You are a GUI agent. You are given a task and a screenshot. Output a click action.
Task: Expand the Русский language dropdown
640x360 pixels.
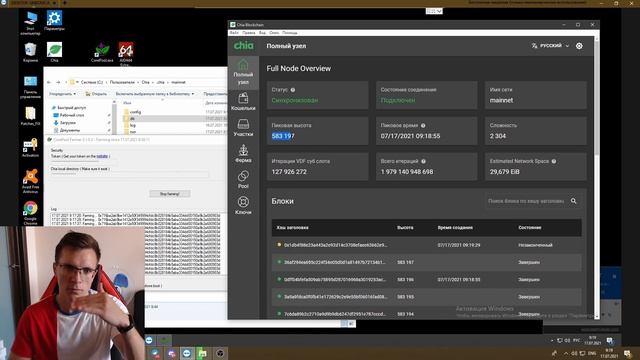[551, 46]
